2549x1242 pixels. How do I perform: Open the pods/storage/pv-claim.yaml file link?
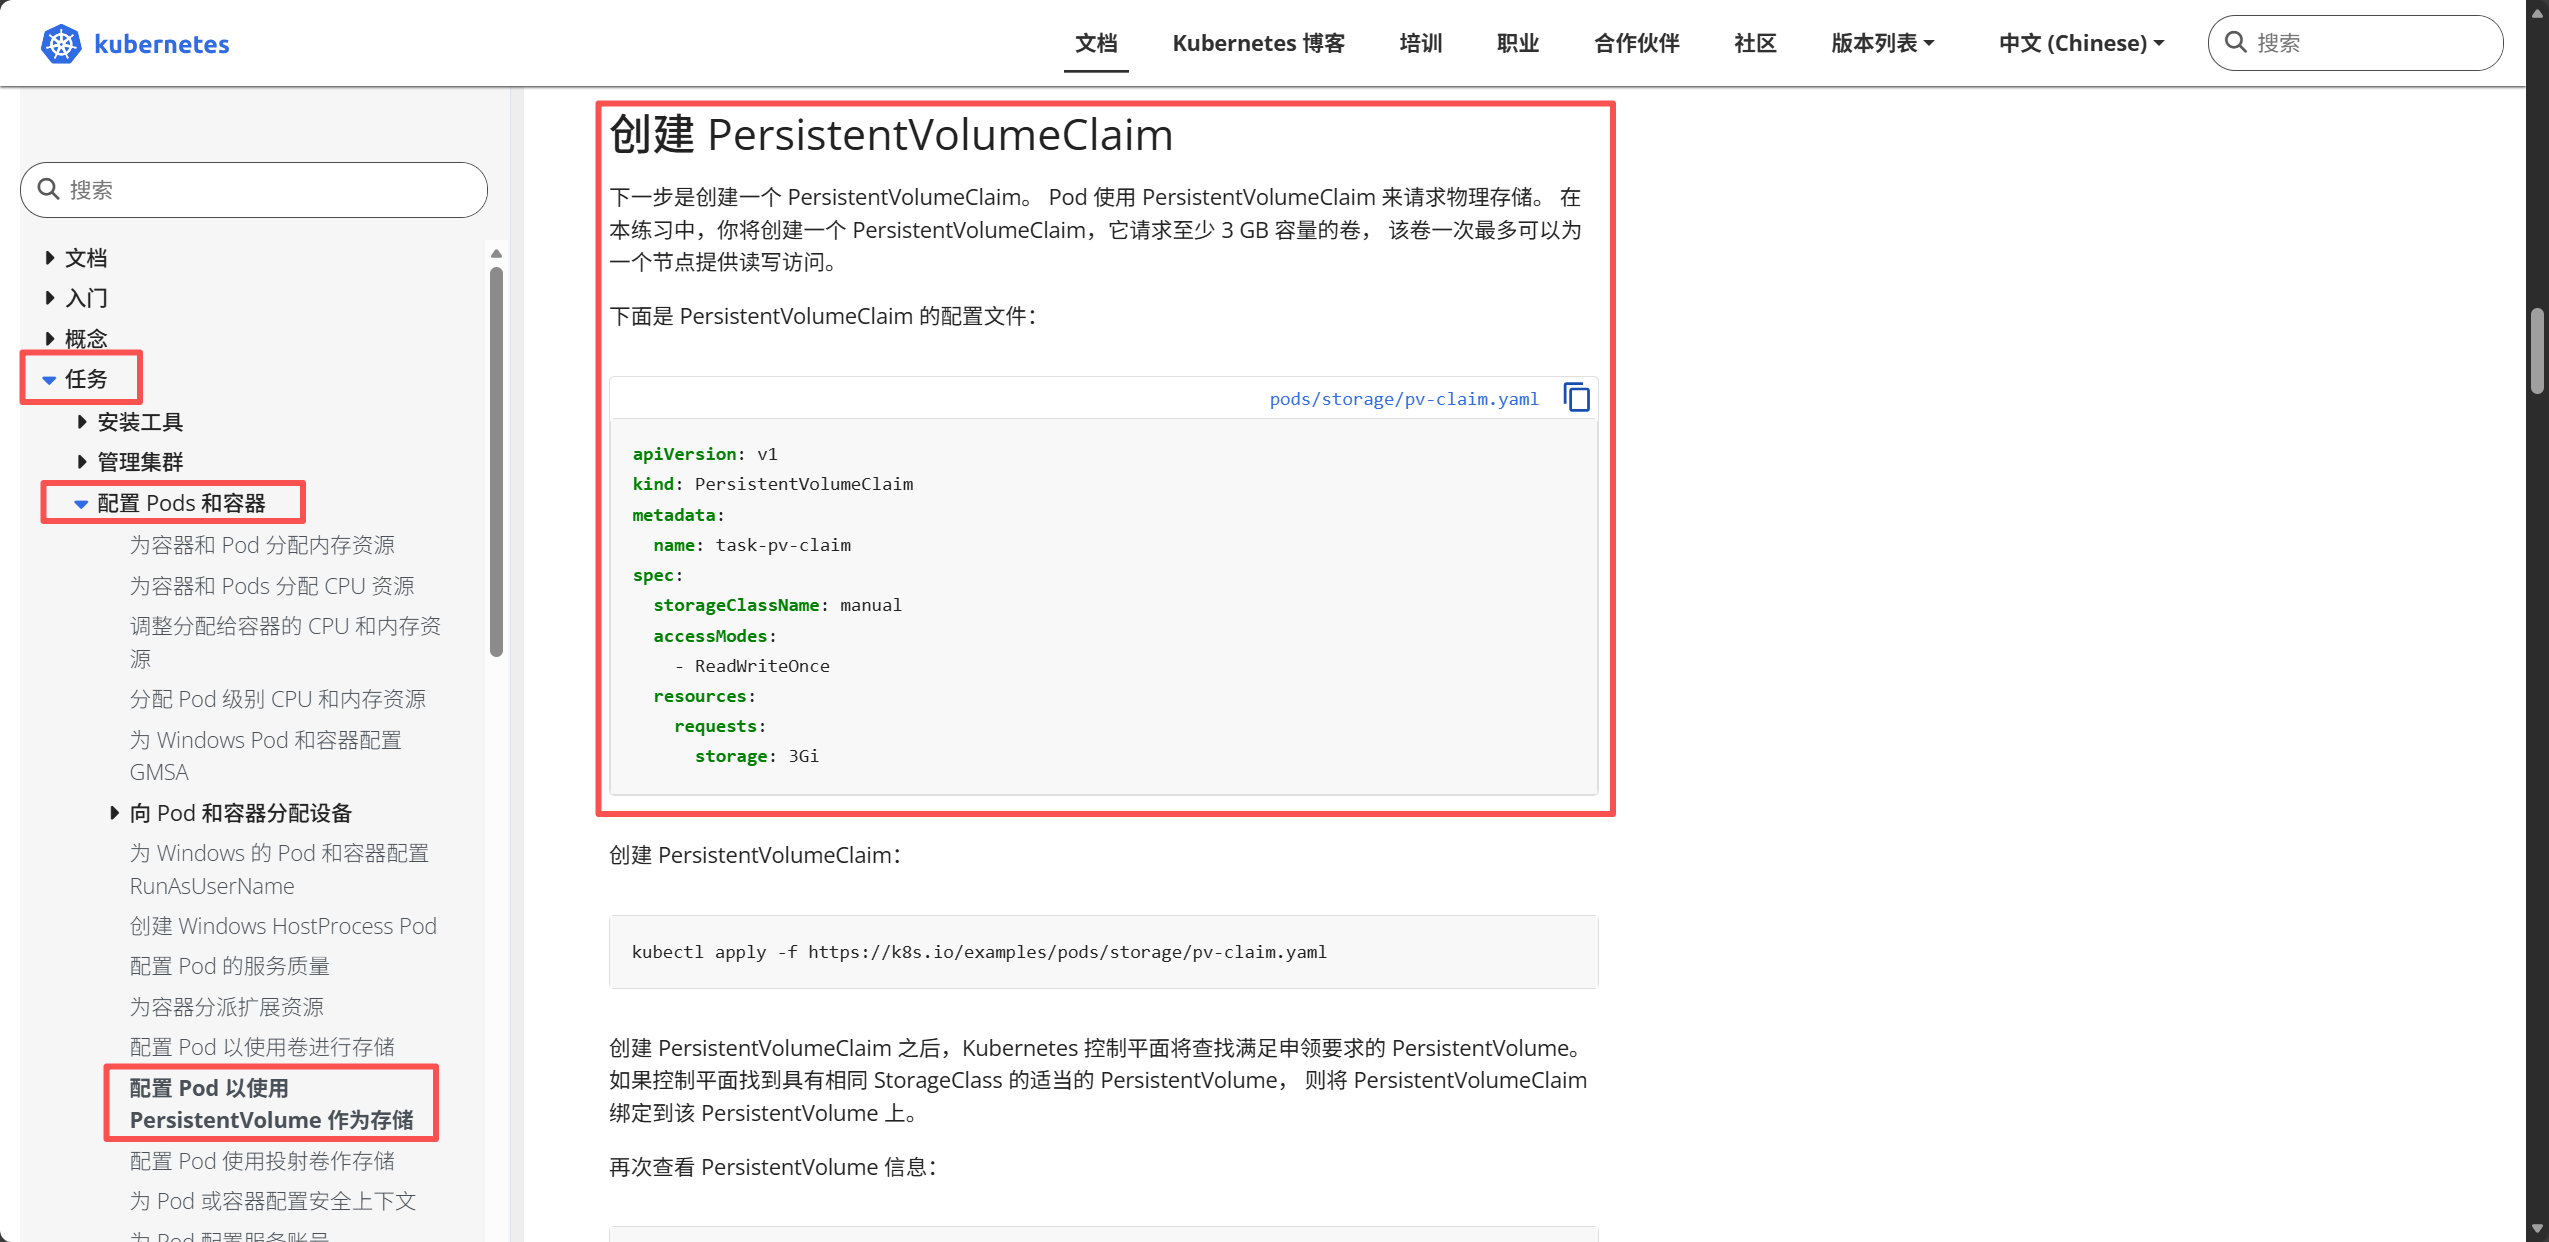pos(1404,399)
